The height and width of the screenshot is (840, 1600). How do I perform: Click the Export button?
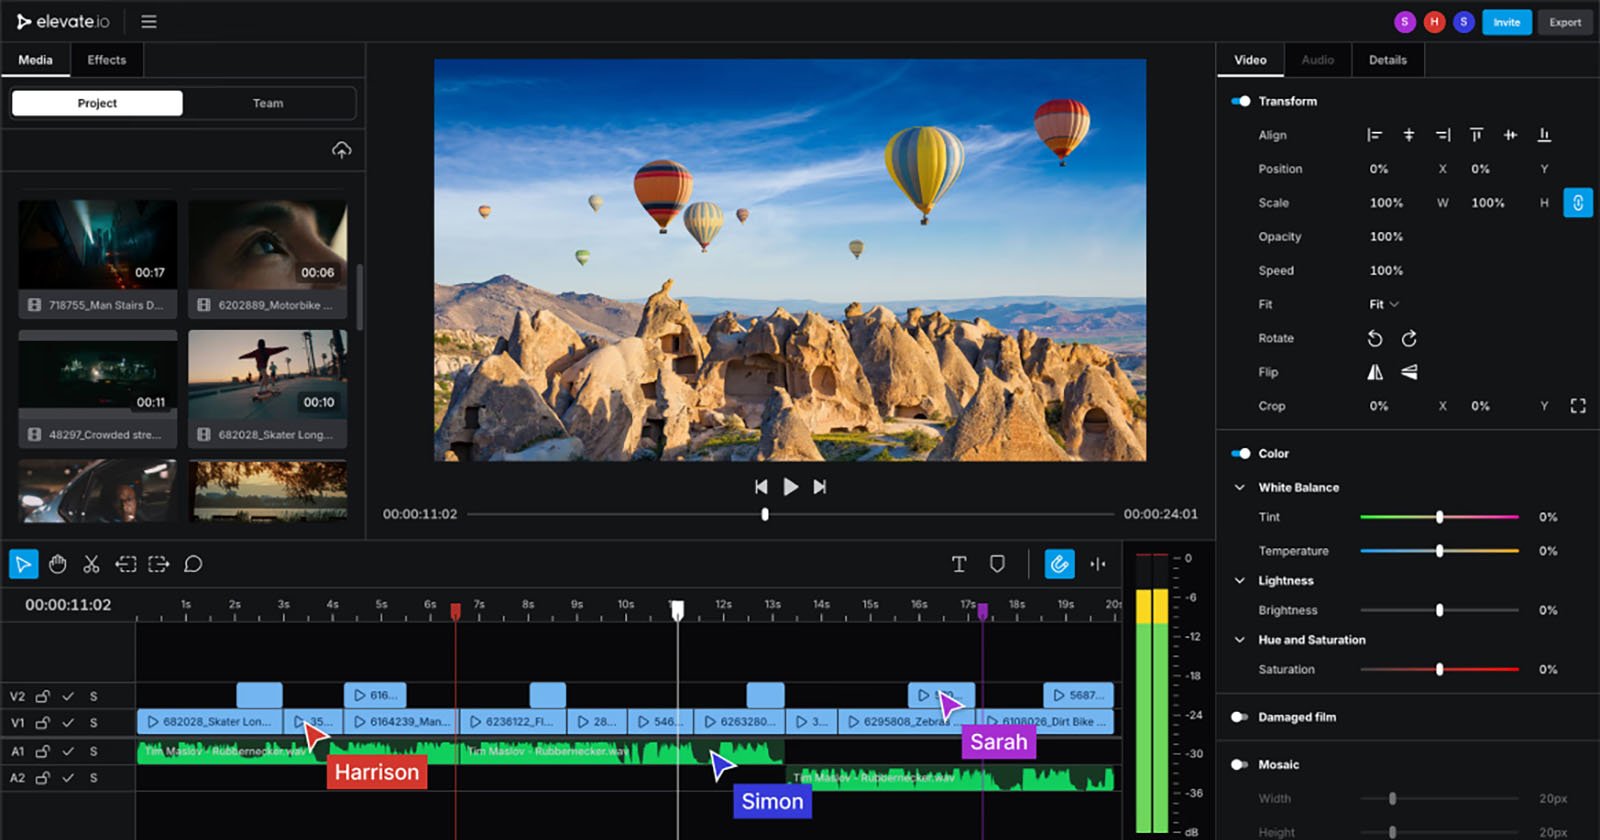tap(1565, 22)
